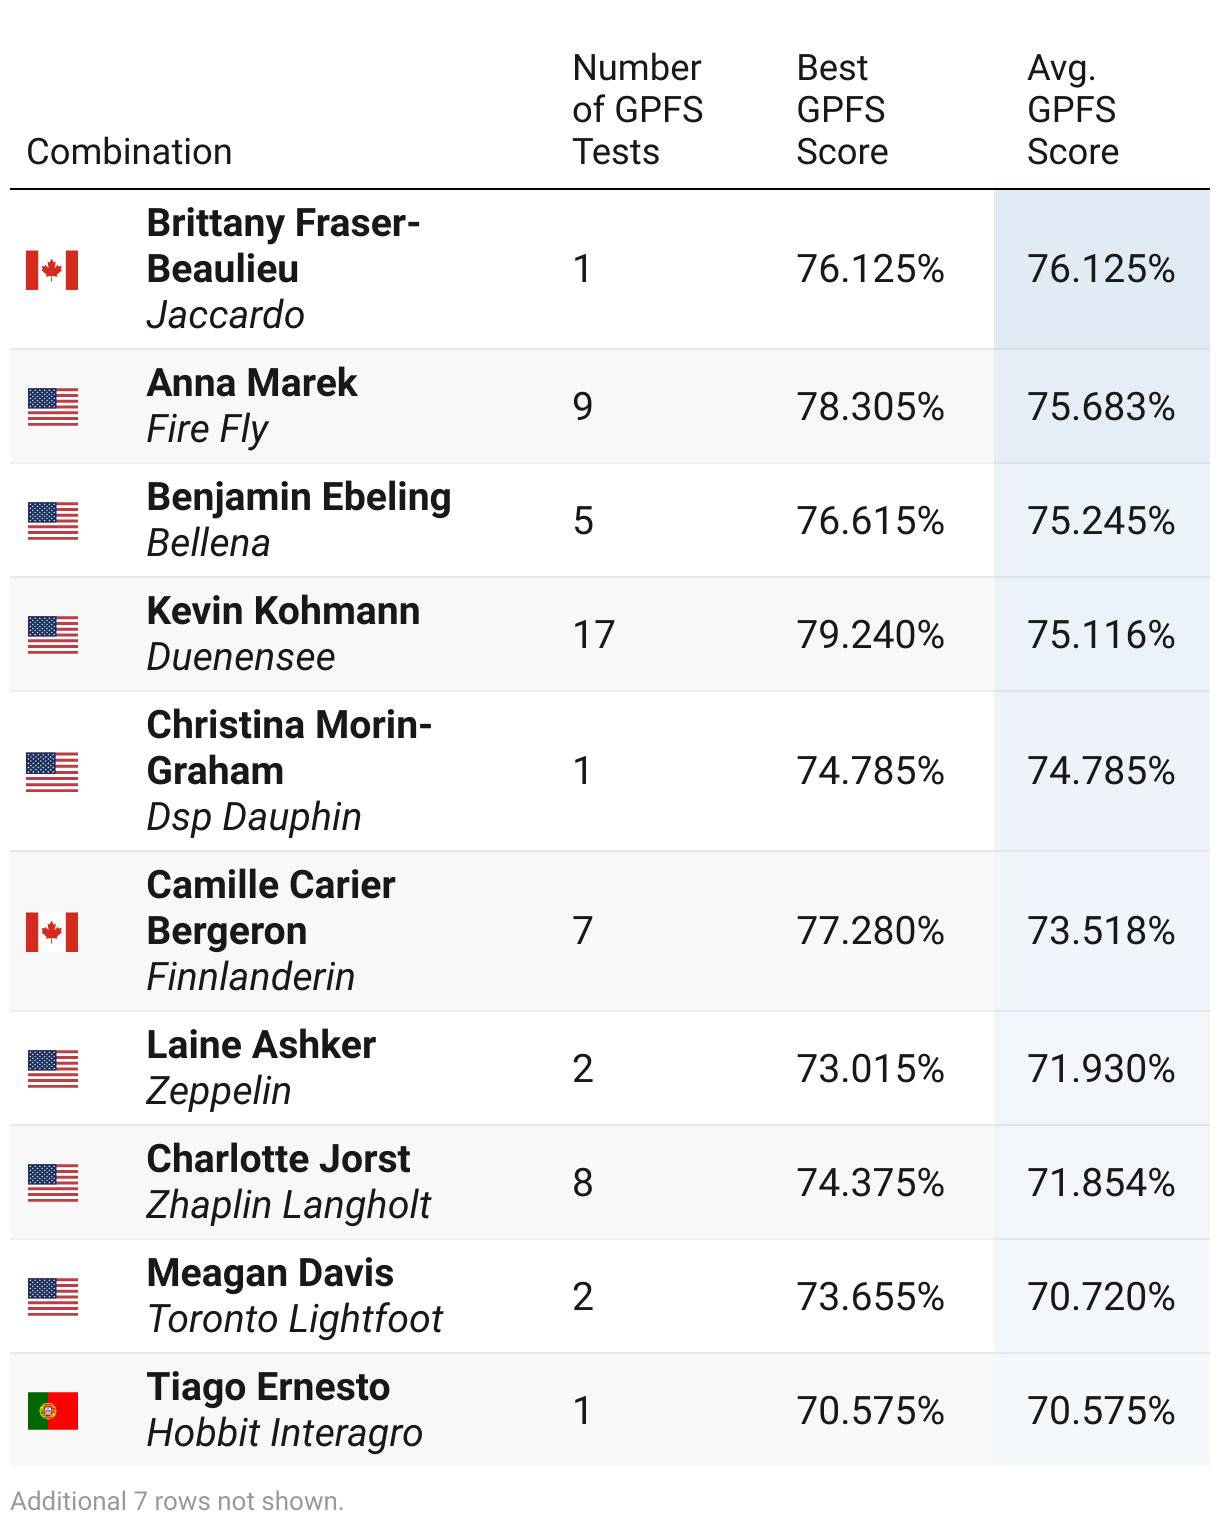Click the US flag beside Kevin Kohmann
This screenshot has width=1220, height=1526.
point(52,635)
